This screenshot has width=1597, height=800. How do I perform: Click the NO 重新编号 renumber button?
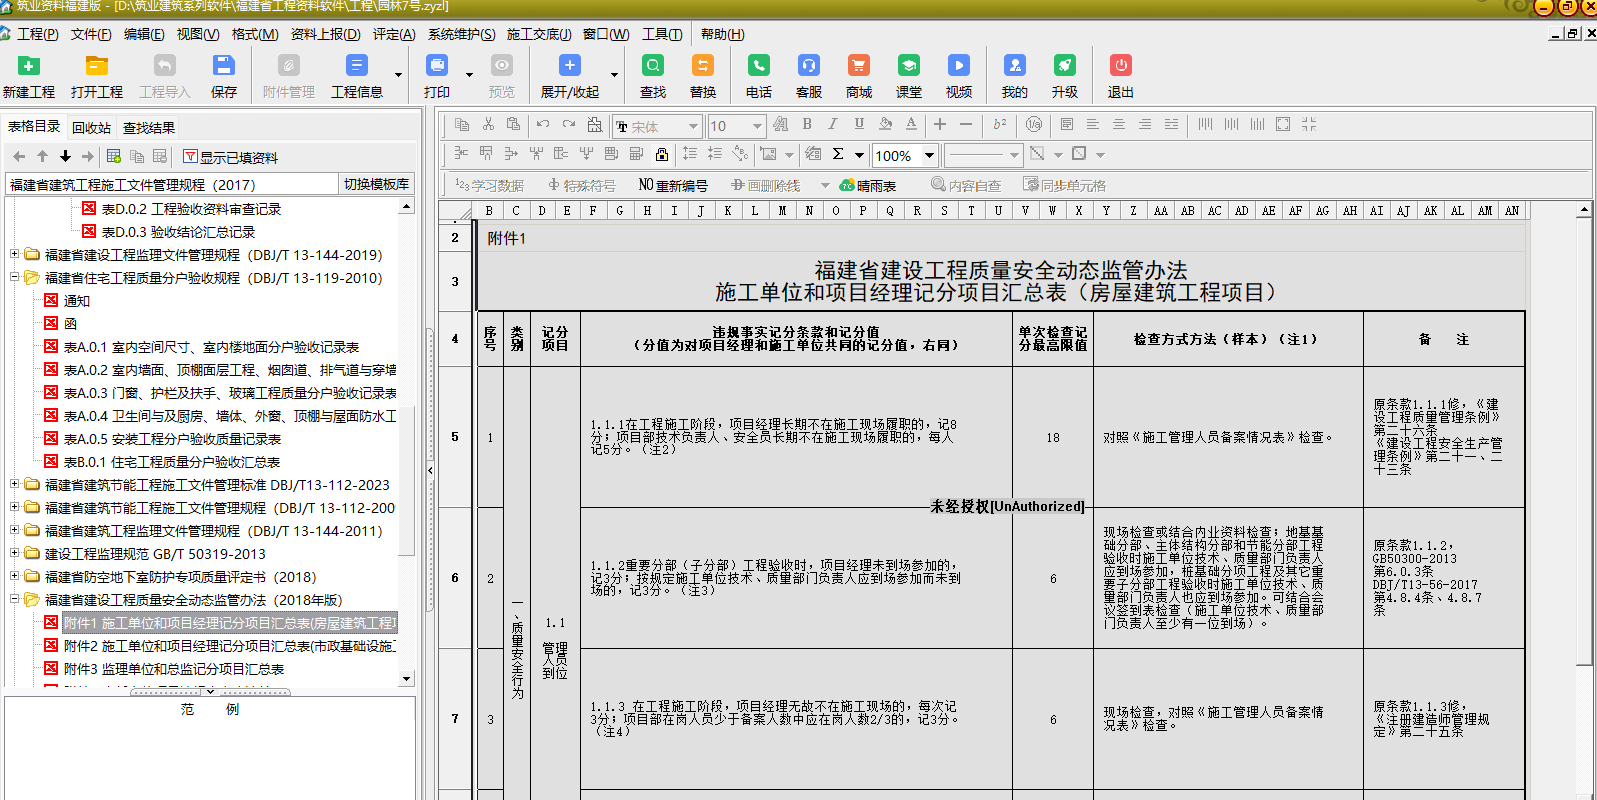pos(673,185)
